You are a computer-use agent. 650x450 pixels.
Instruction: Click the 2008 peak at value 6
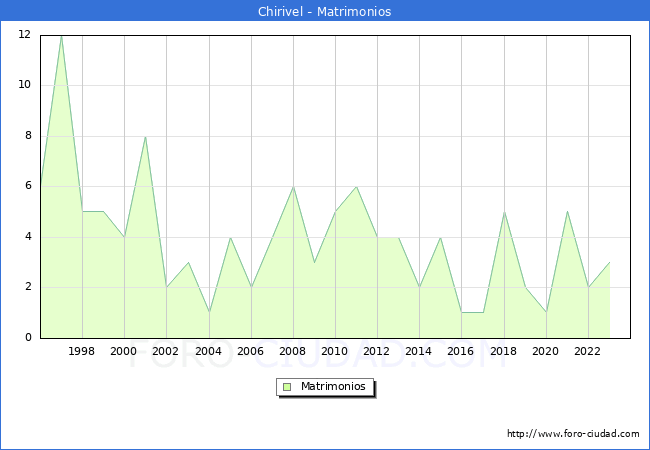coord(293,187)
